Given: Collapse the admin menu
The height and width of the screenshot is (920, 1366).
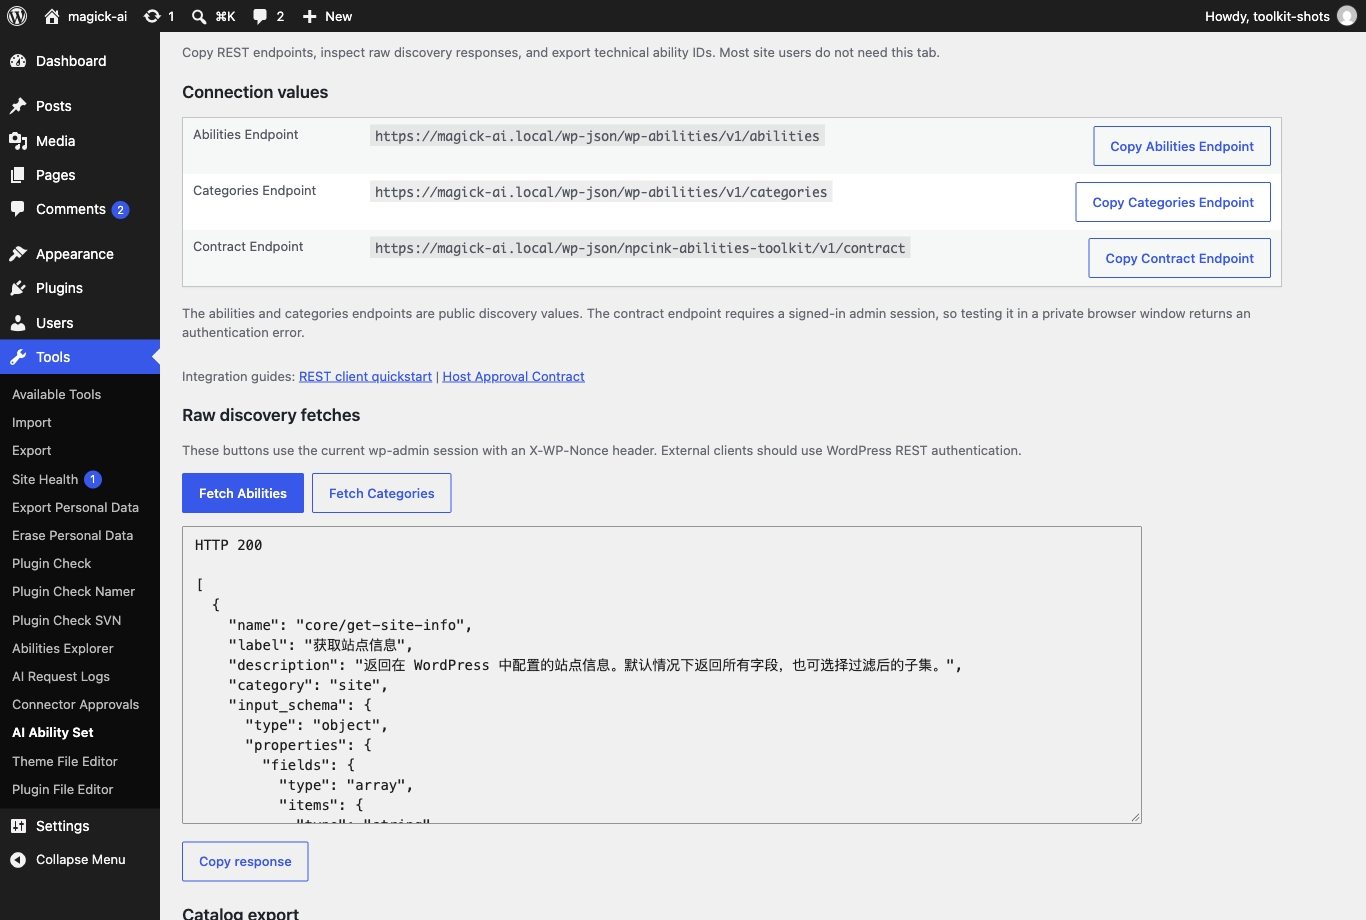Looking at the screenshot, I should tap(80, 860).
